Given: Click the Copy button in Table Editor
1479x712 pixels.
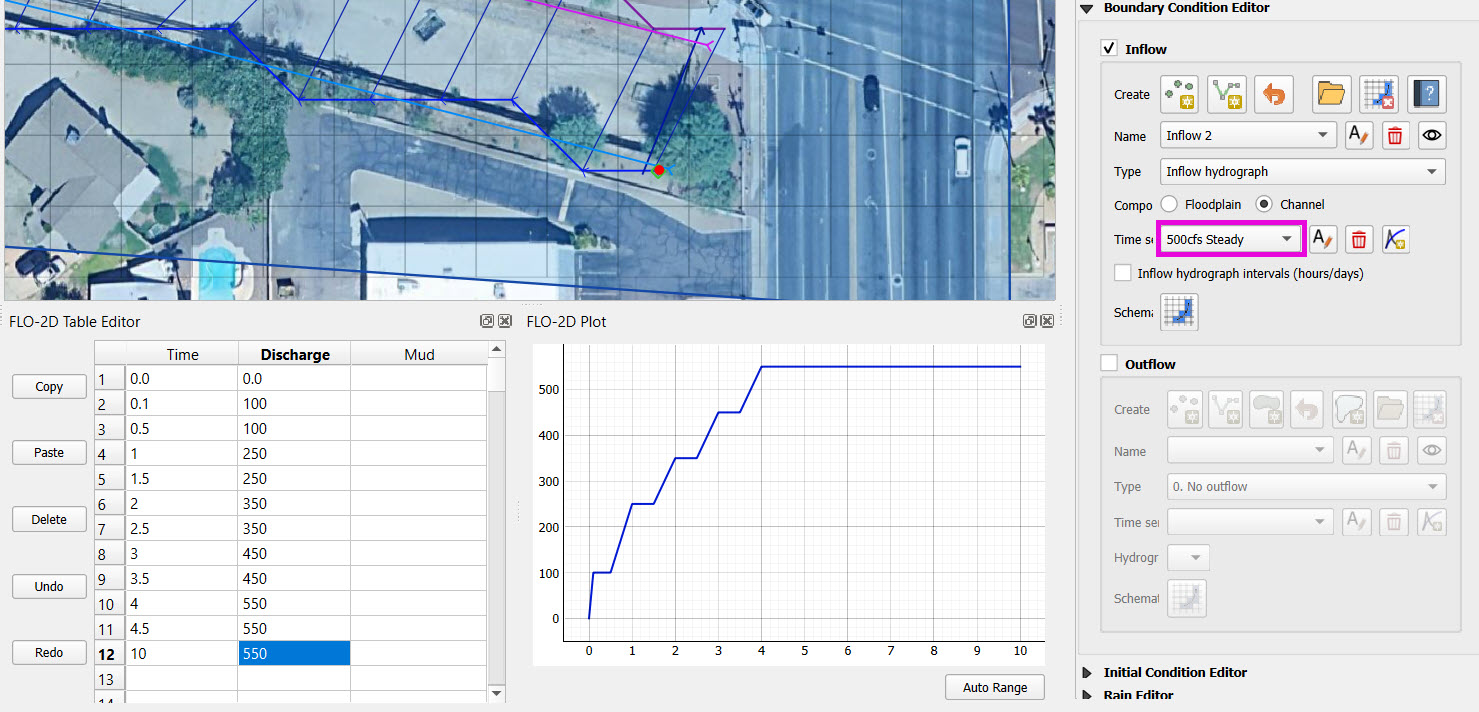Looking at the screenshot, I should tap(49, 387).
